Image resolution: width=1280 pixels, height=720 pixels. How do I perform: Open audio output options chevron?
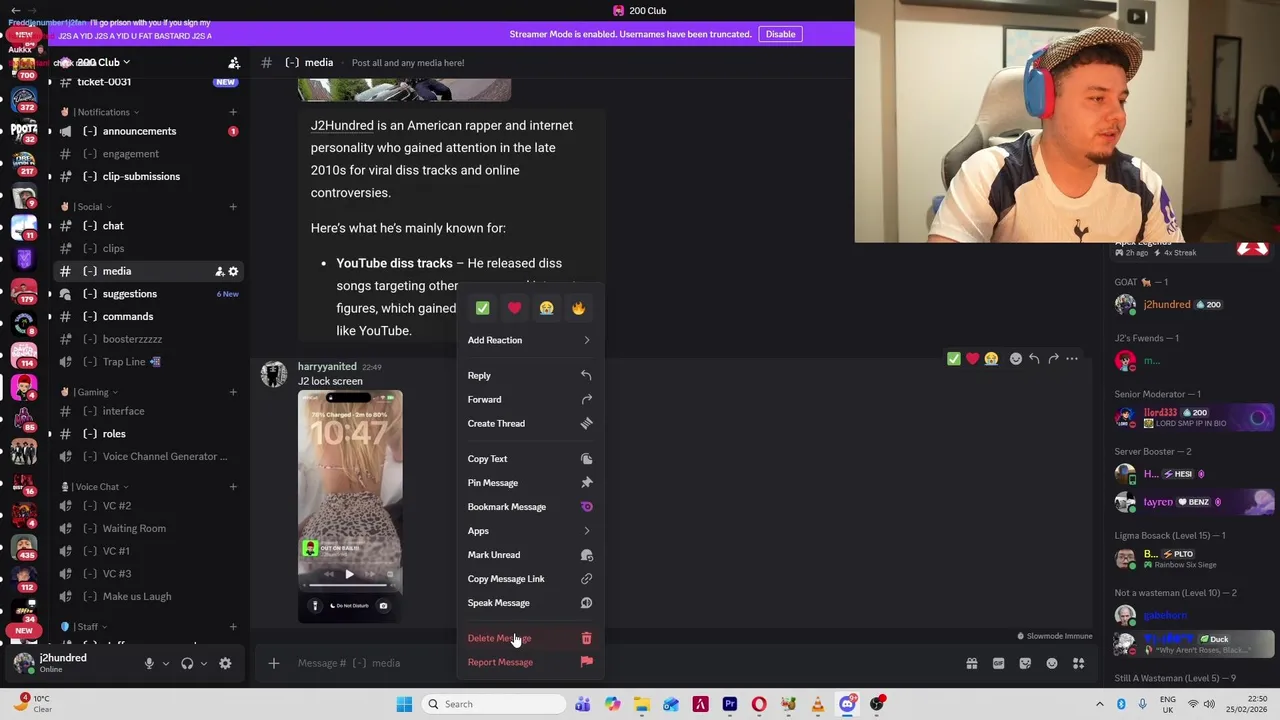coord(204,663)
